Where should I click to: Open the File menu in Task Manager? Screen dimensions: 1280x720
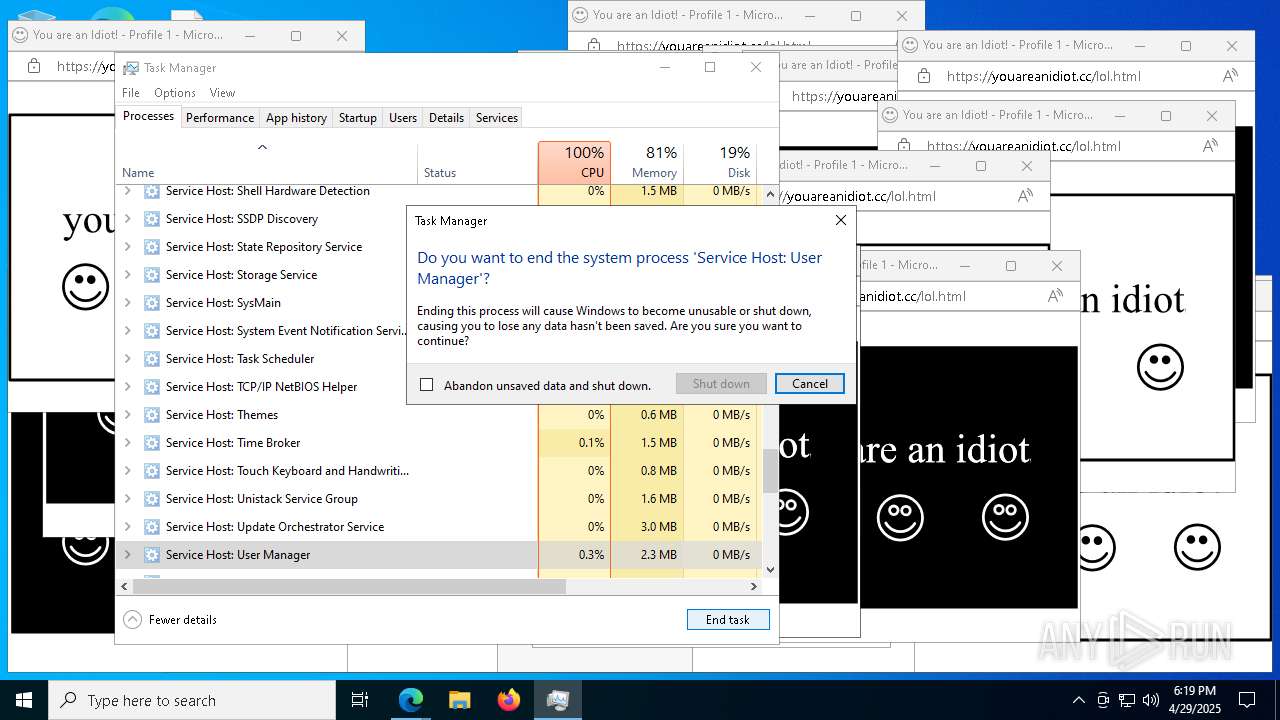pos(131,93)
